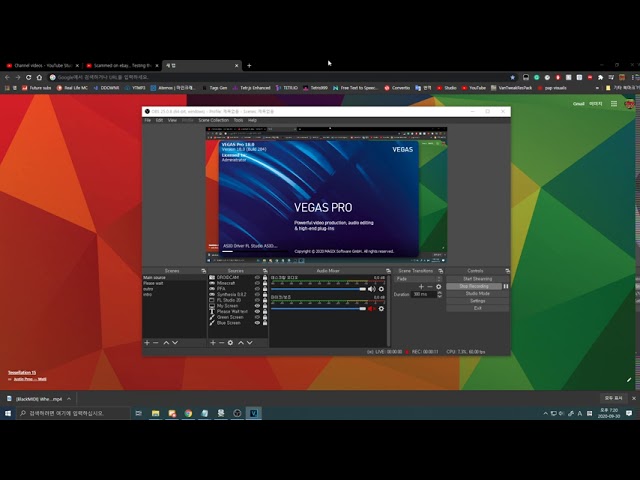The image size is (640, 480).
Task: Open the Chrome extensions puzzle icon
Action: pyautogui.click(x=600, y=77)
